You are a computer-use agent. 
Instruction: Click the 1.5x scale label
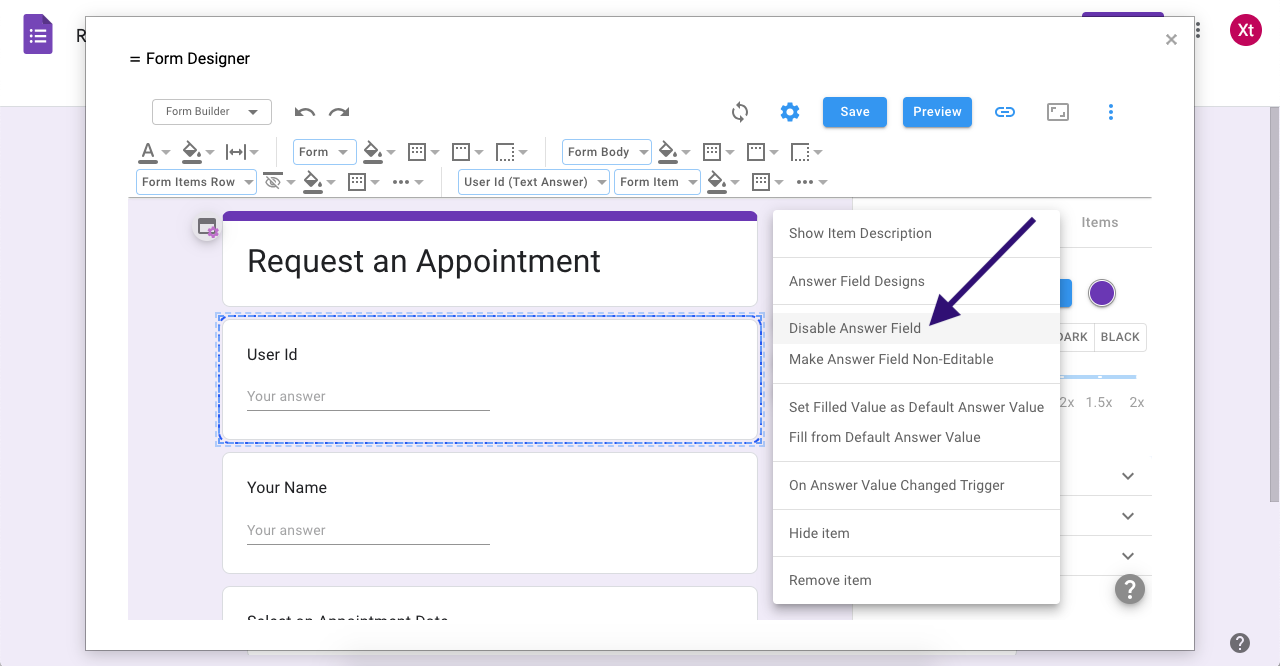point(1099,402)
